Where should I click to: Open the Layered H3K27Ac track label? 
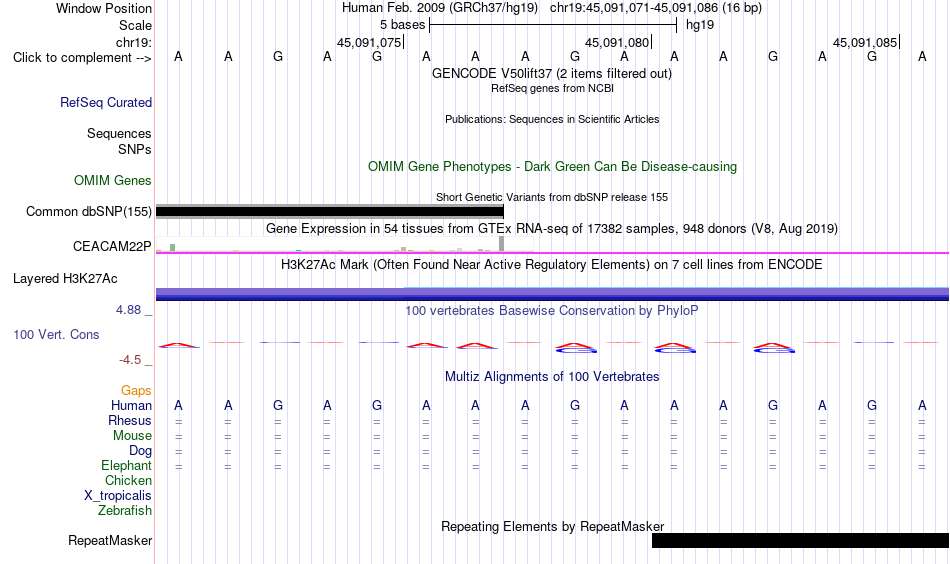pos(65,279)
